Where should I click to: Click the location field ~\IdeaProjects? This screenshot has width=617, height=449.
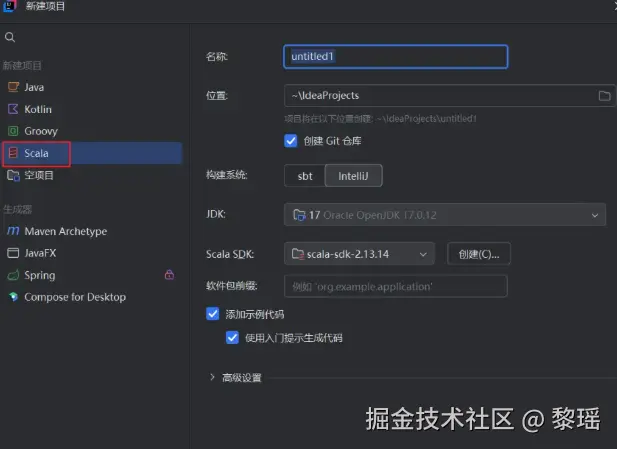(450, 95)
